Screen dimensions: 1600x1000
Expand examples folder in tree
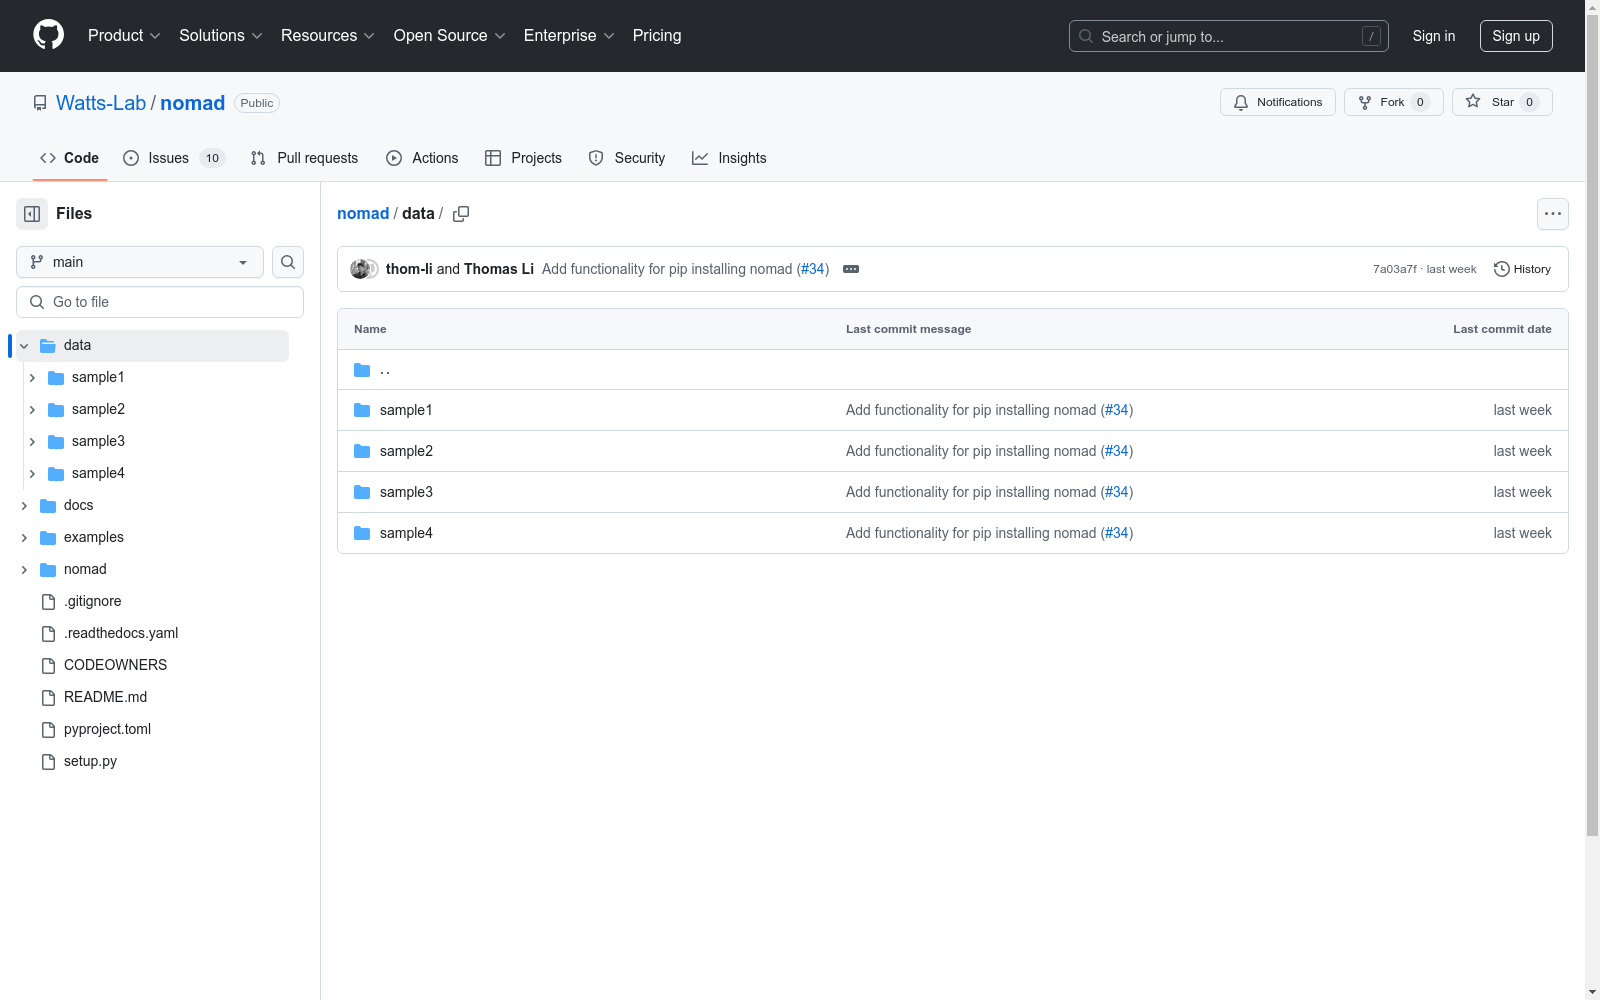pyautogui.click(x=24, y=538)
